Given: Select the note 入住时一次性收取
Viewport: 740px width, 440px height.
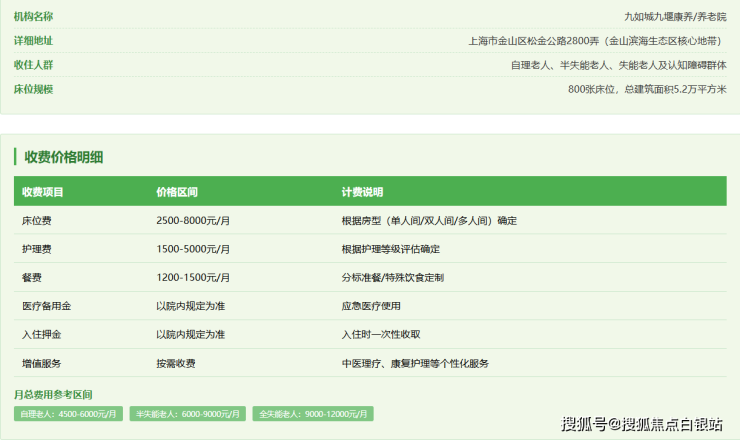Looking at the screenshot, I should pos(381,335).
